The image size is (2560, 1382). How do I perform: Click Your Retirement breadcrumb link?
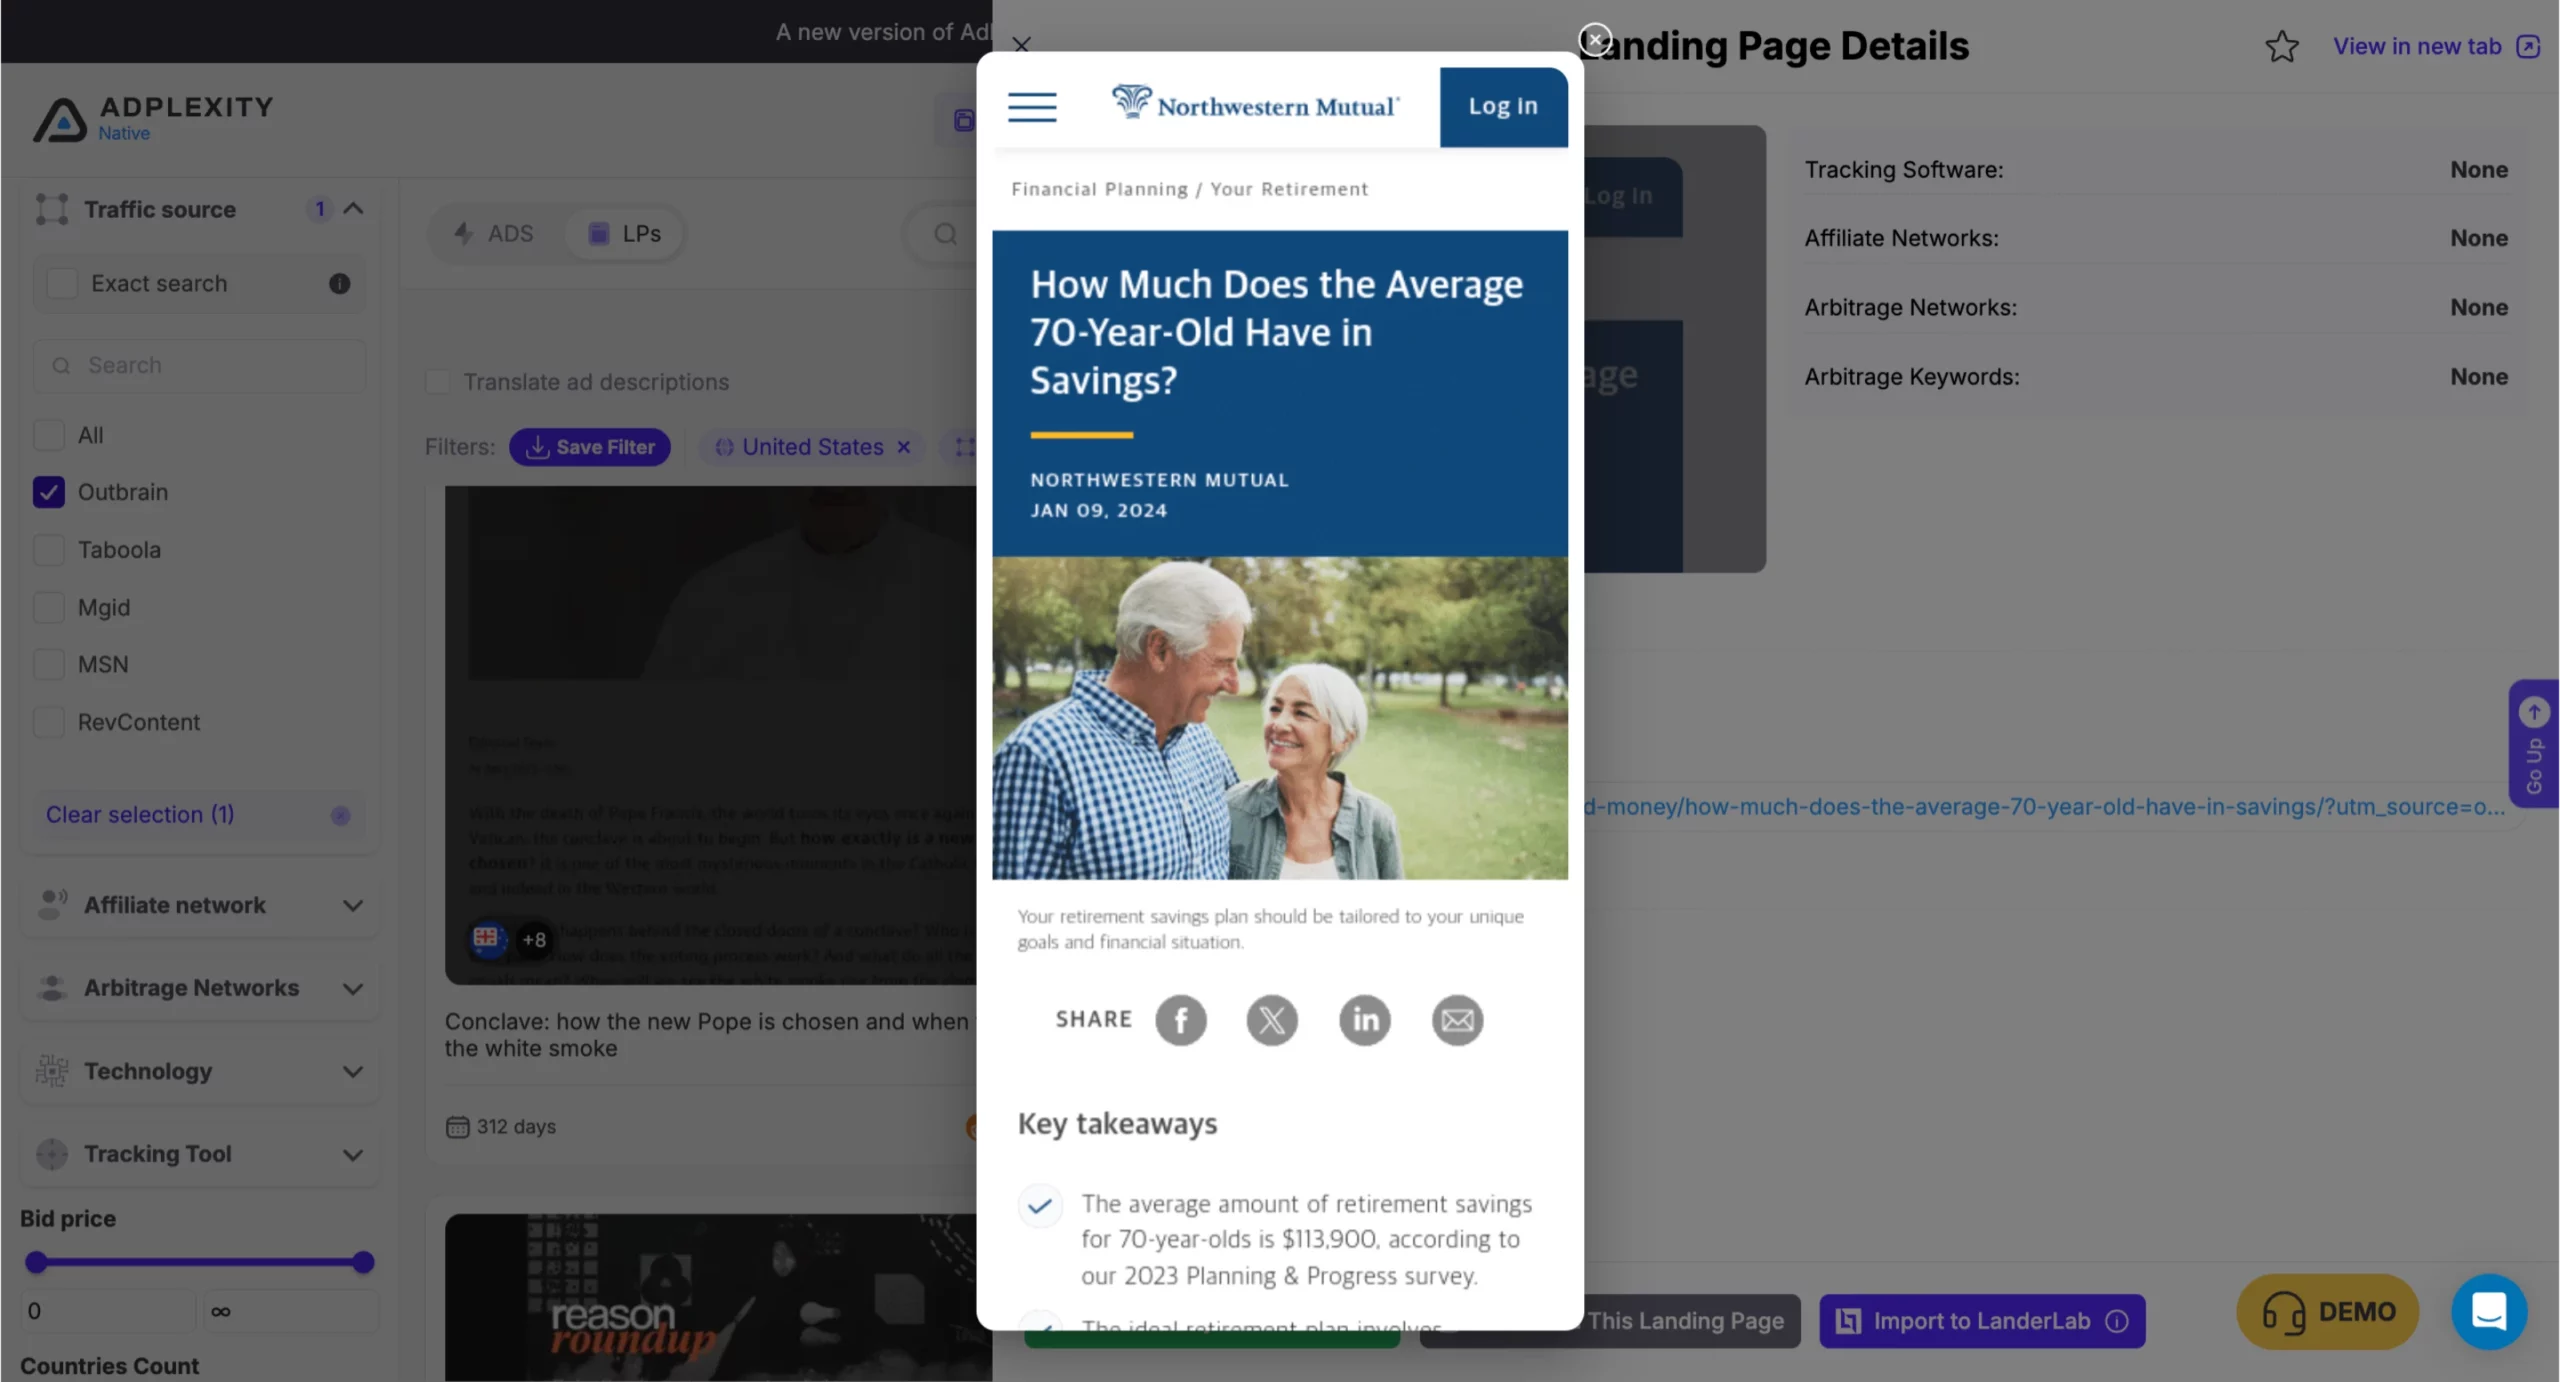click(1289, 189)
